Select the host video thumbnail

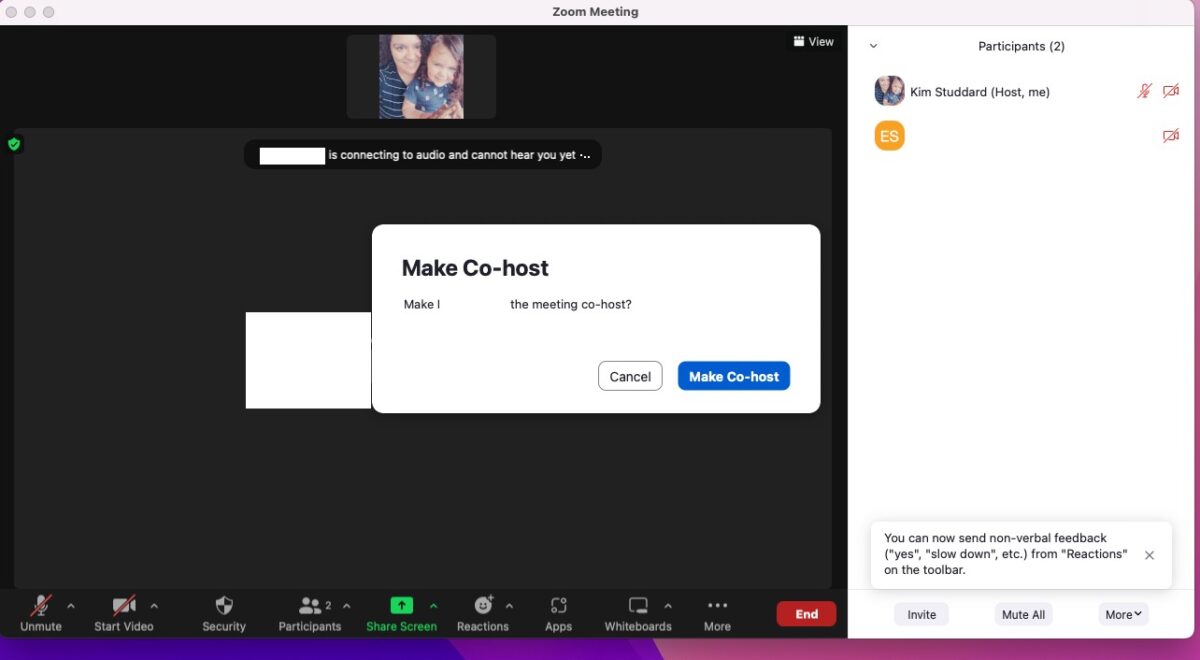(x=421, y=77)
